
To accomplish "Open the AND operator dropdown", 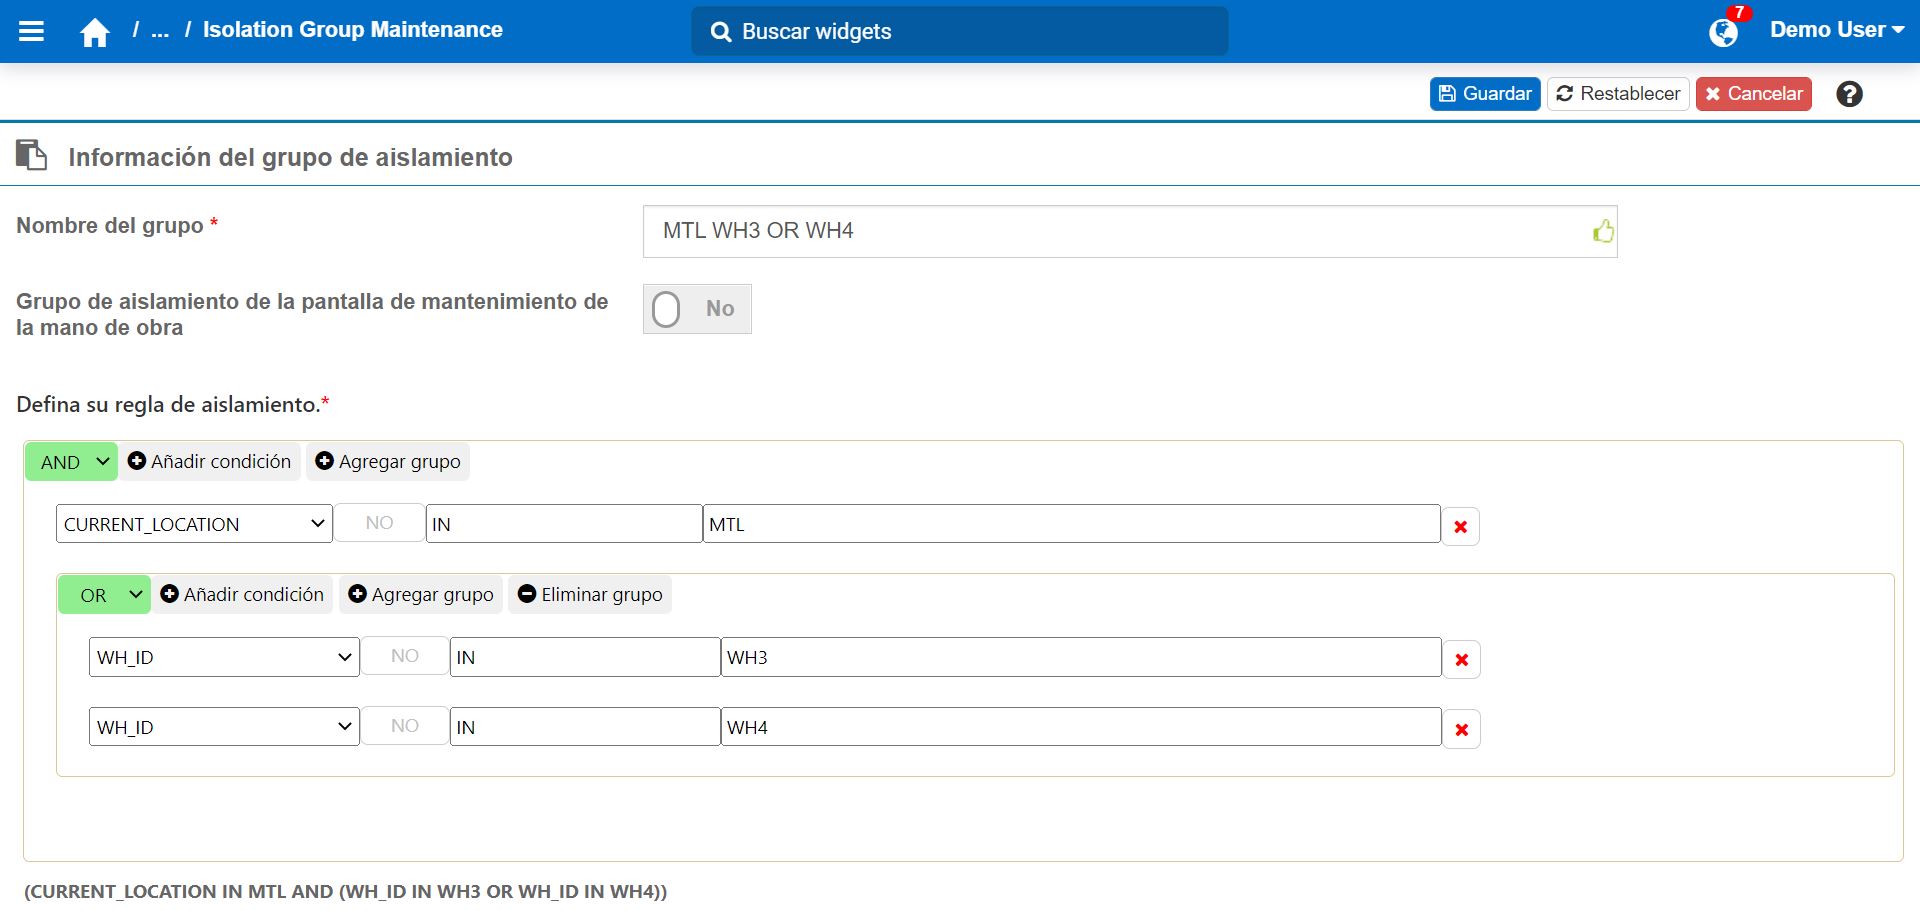I will pos(72,462).
